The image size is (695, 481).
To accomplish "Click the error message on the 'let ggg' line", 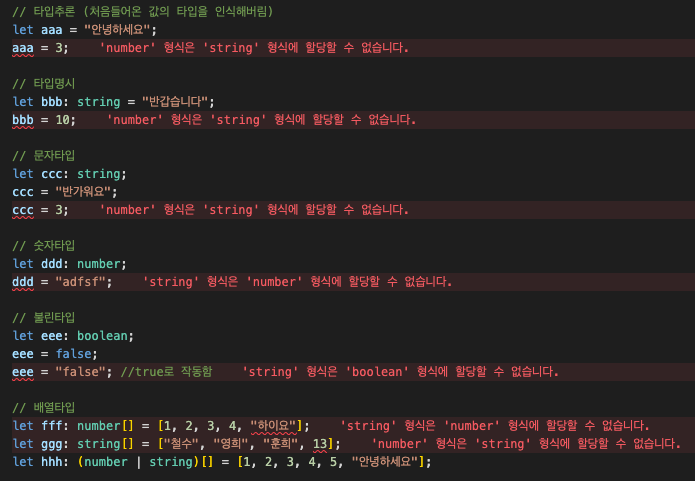I will point(526,443).
